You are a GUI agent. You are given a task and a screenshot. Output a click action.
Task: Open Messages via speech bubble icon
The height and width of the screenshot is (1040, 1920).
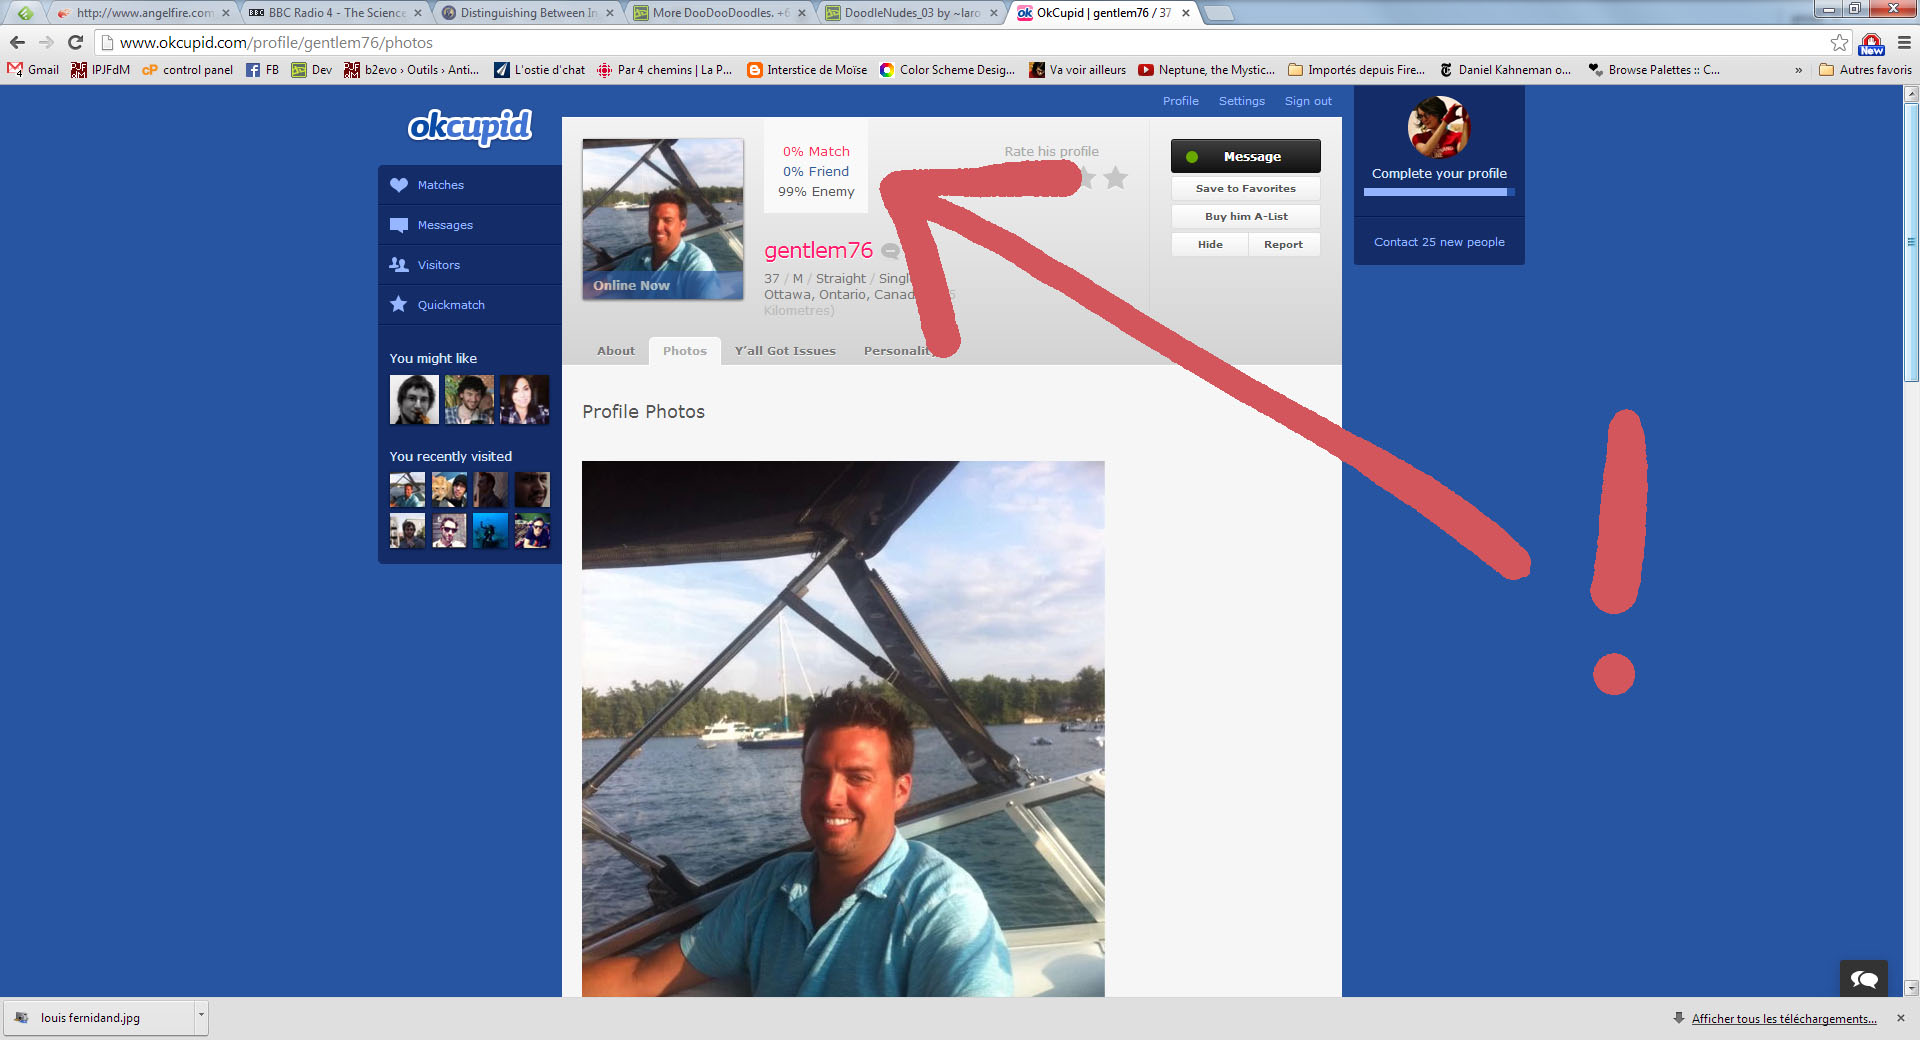coord(399,225)
